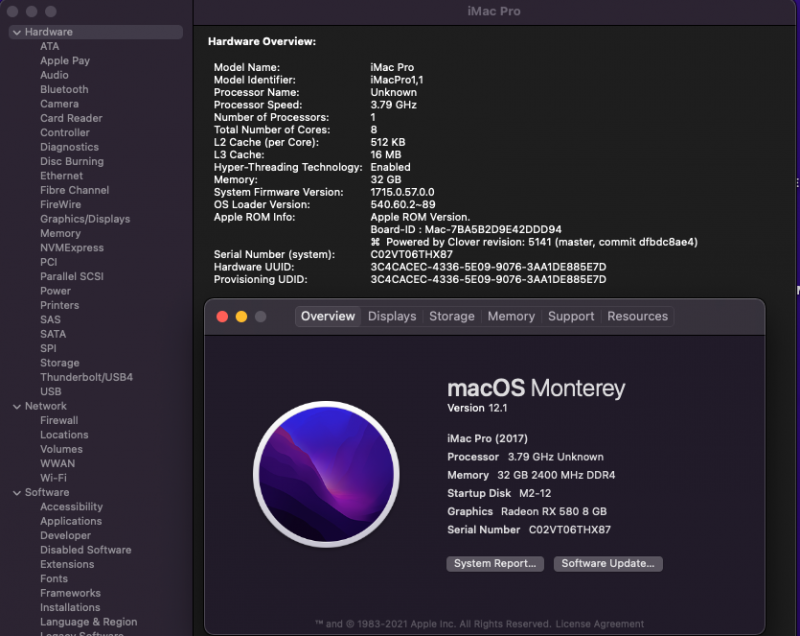Click the Software Update button
This screenshot has height=636, width=800.
(x=608, y=564)
